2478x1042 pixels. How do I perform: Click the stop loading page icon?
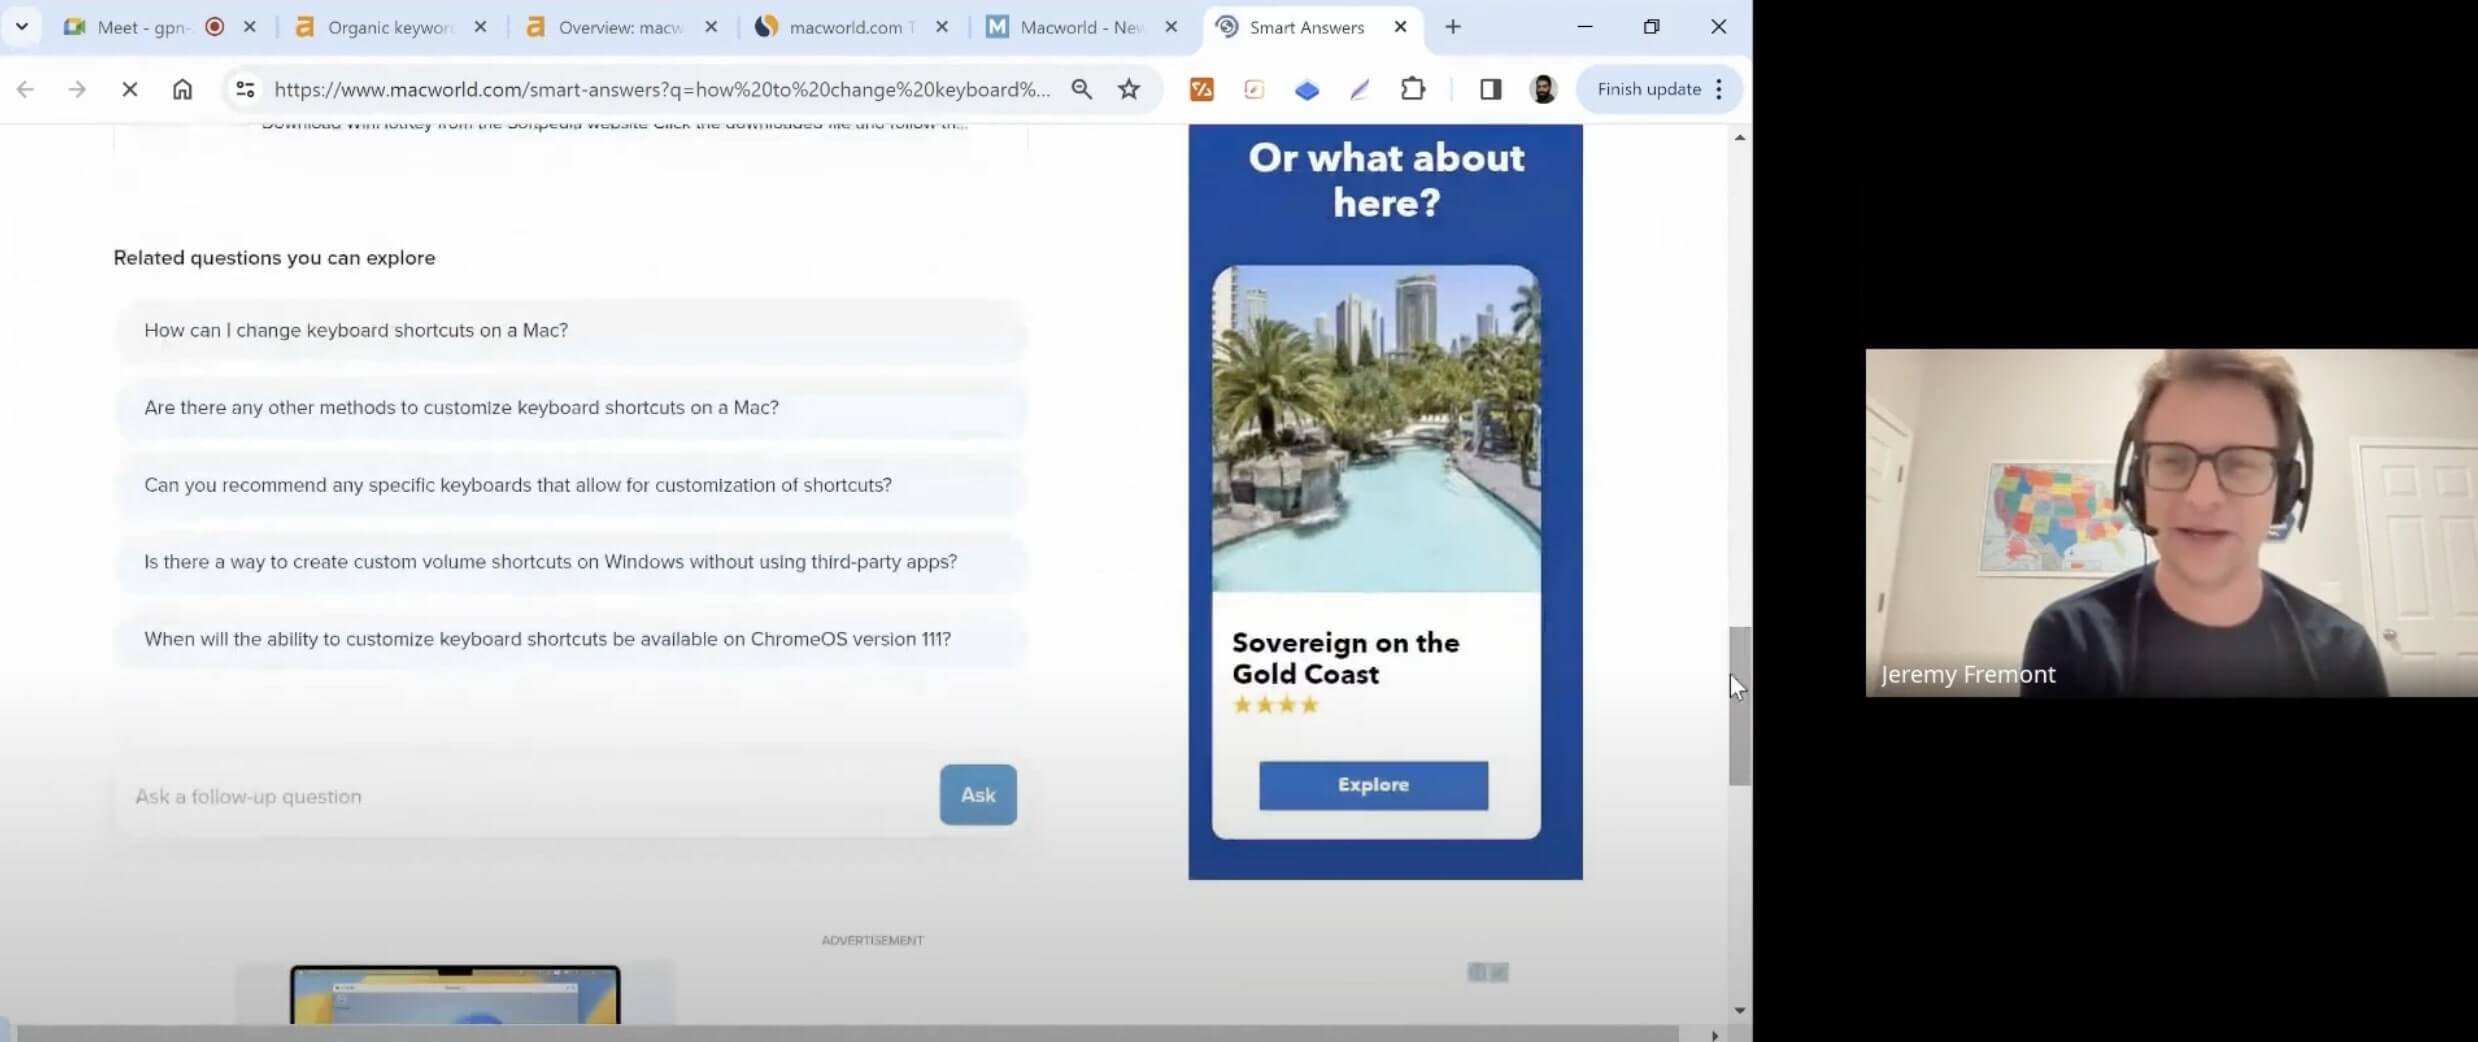point(129,89)
